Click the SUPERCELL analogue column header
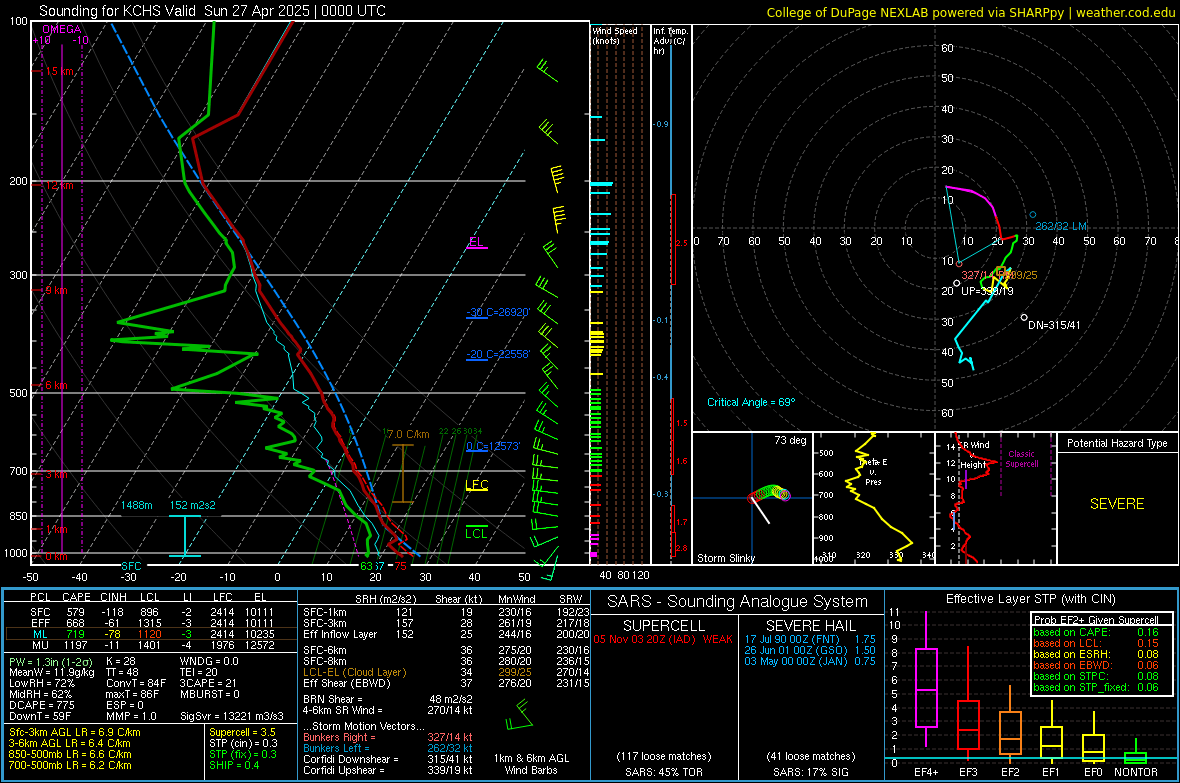Screen dimensions: 1180x783 [664, 626]
